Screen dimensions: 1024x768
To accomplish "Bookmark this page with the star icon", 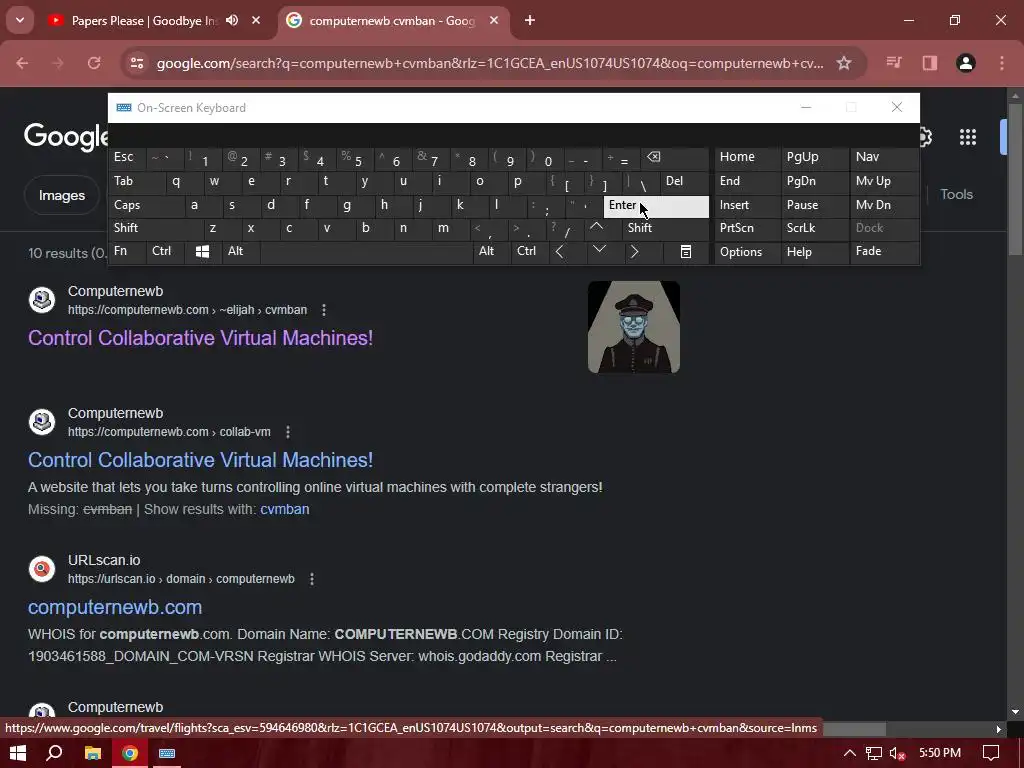I will tap(844, 63).
